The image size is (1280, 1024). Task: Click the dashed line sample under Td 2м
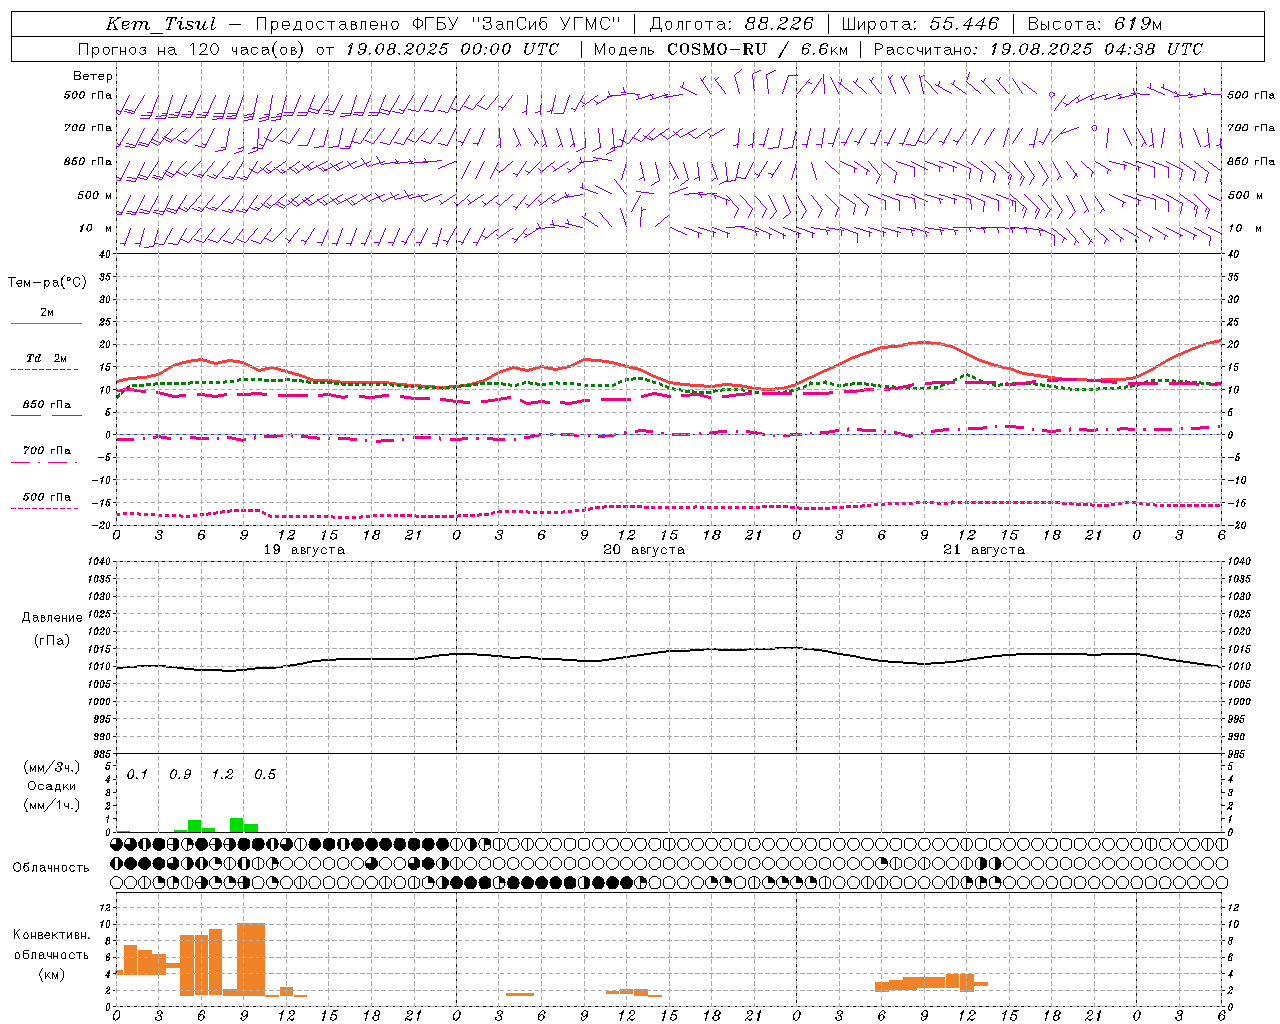point(44,369)
